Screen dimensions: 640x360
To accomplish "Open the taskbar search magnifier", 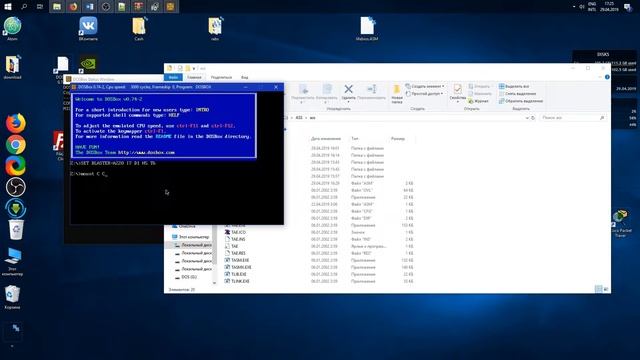I will pos(24,6).
